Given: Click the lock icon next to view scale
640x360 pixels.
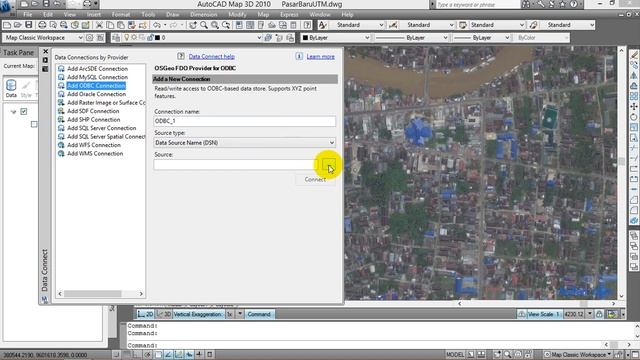Looking at the screenshot, I should pos(599,314).
